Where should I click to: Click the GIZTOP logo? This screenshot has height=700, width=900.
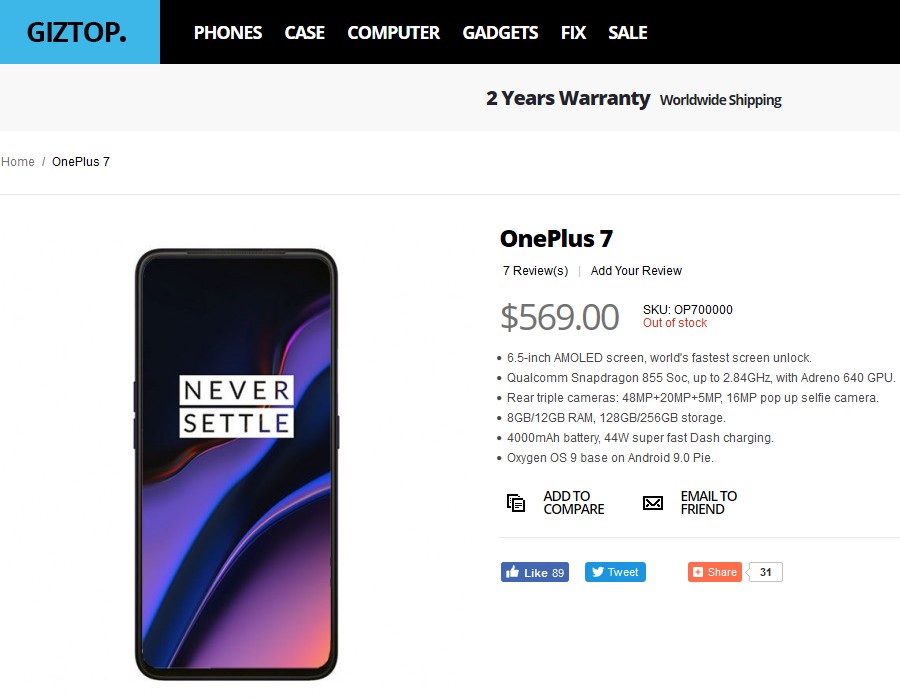pyautogui.click(x=77, y=32)
